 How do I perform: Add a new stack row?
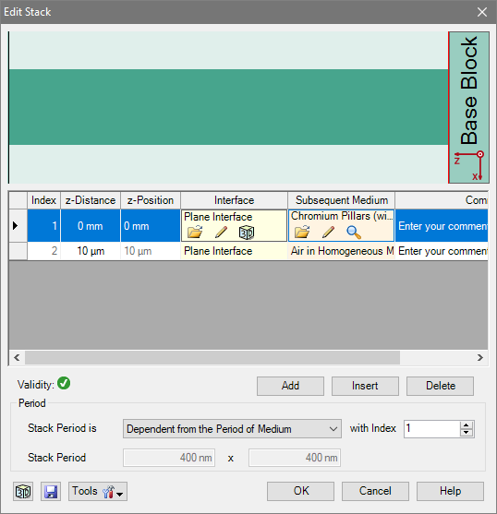290,386
